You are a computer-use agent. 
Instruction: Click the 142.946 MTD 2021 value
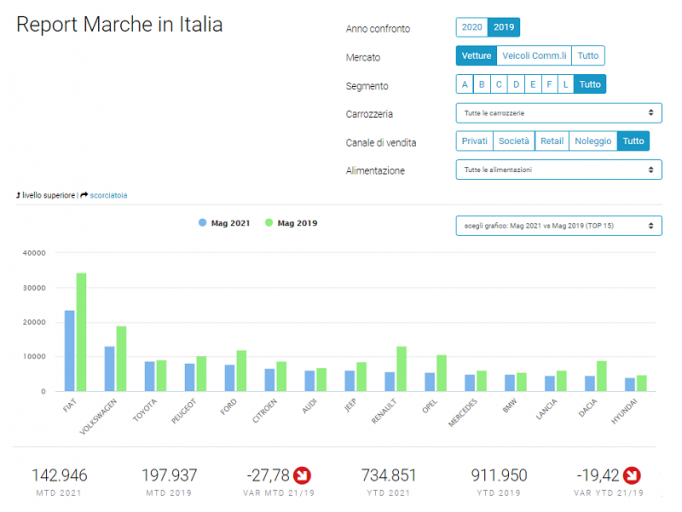(x=60, y=475)
